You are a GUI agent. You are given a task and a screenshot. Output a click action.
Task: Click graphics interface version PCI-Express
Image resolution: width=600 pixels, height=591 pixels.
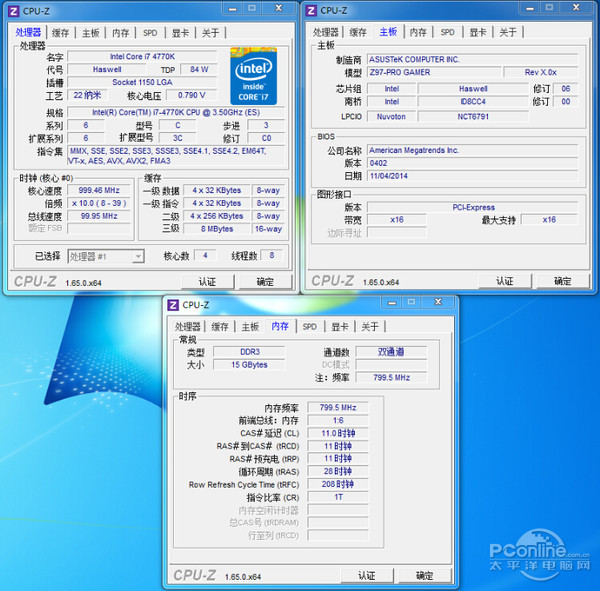(472, 207)
